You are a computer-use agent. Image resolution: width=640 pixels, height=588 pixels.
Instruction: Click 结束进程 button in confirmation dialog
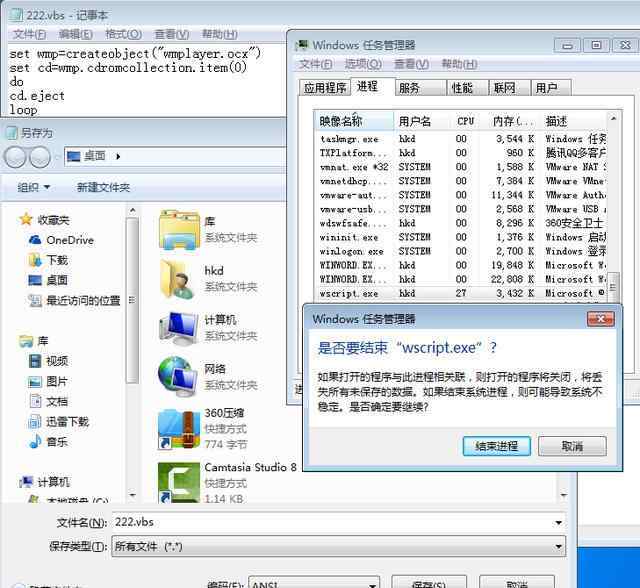(x=496, y=446)
